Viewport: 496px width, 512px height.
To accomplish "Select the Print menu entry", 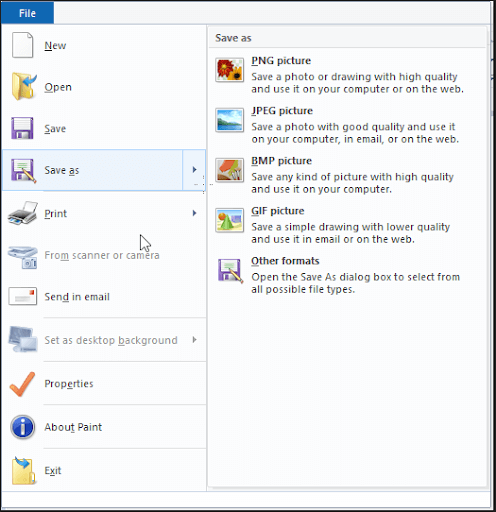I will [104, 213].
